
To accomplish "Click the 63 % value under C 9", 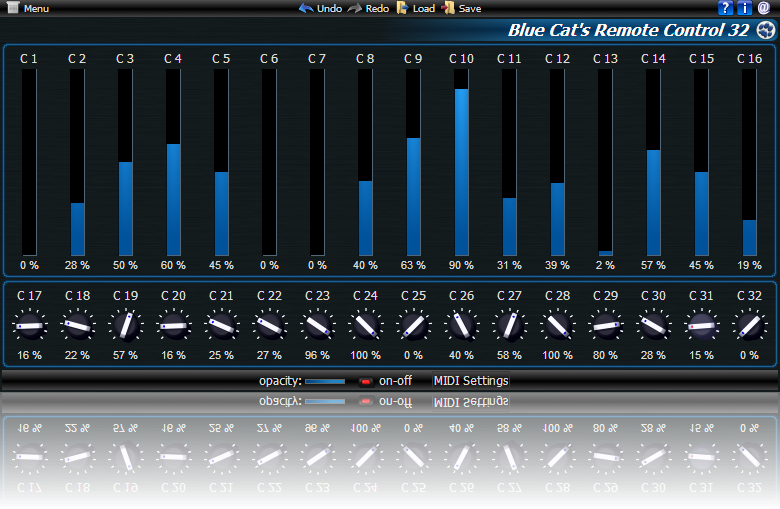I will (413, 265).
